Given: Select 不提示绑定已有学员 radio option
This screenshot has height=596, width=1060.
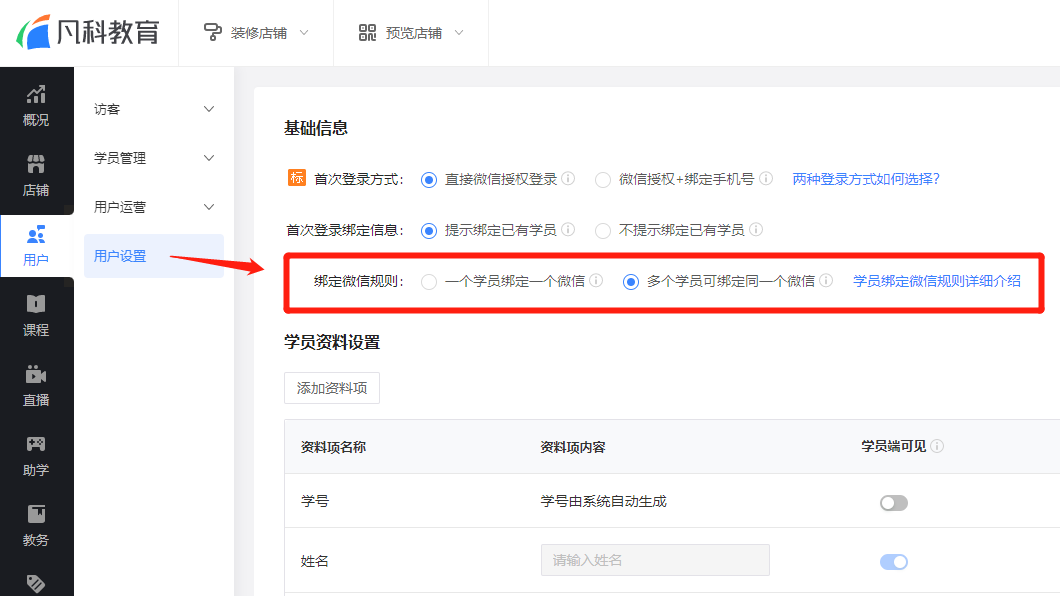Looking at the screenshot, I should click(x=602, y=231).
